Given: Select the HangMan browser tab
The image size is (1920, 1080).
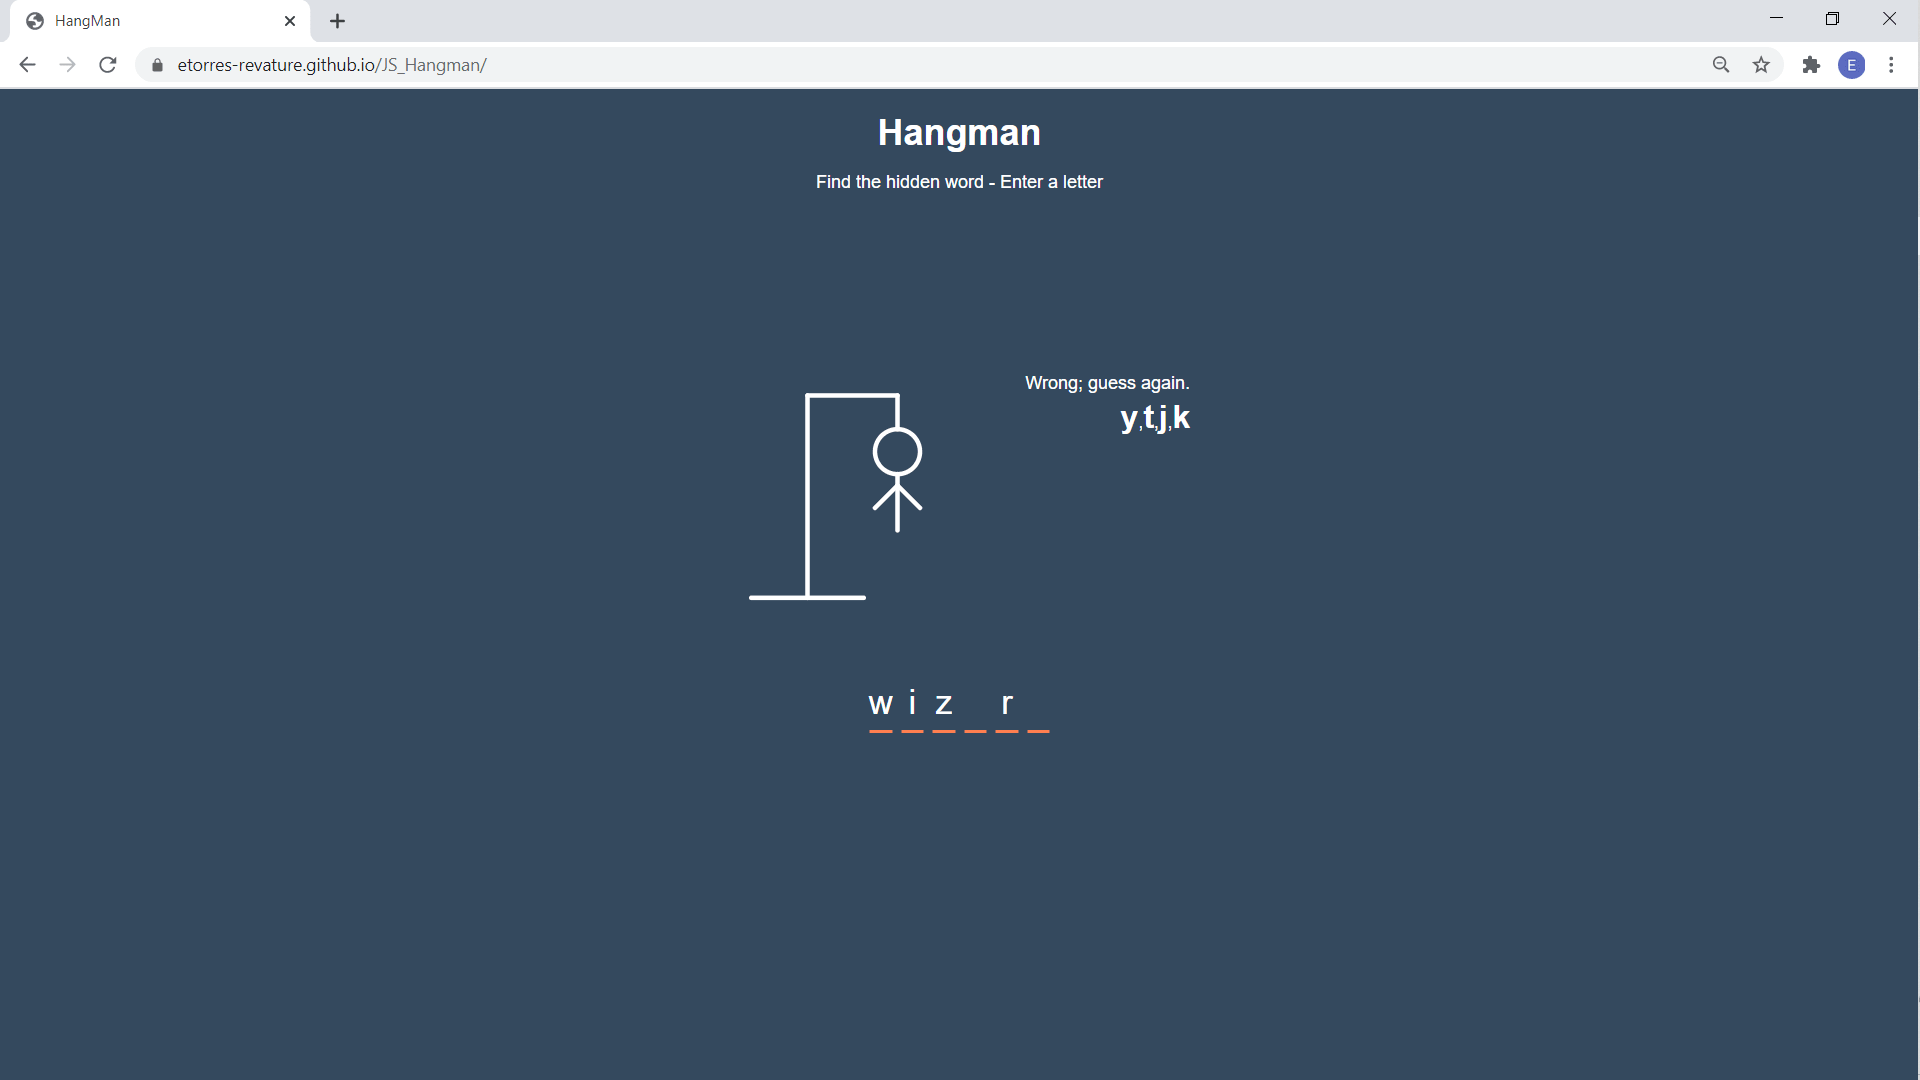Looking at the screenshot, I should tap(160, 21).
